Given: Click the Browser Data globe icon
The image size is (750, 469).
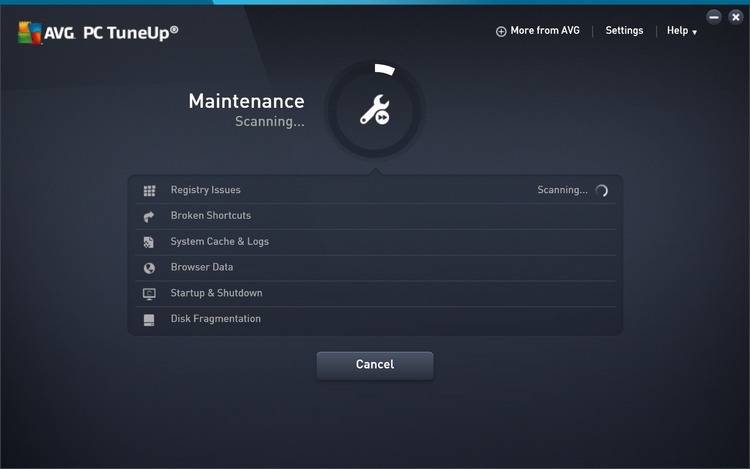Looking at the screenshot, I should pyautogui.click(x=149, y=268).
